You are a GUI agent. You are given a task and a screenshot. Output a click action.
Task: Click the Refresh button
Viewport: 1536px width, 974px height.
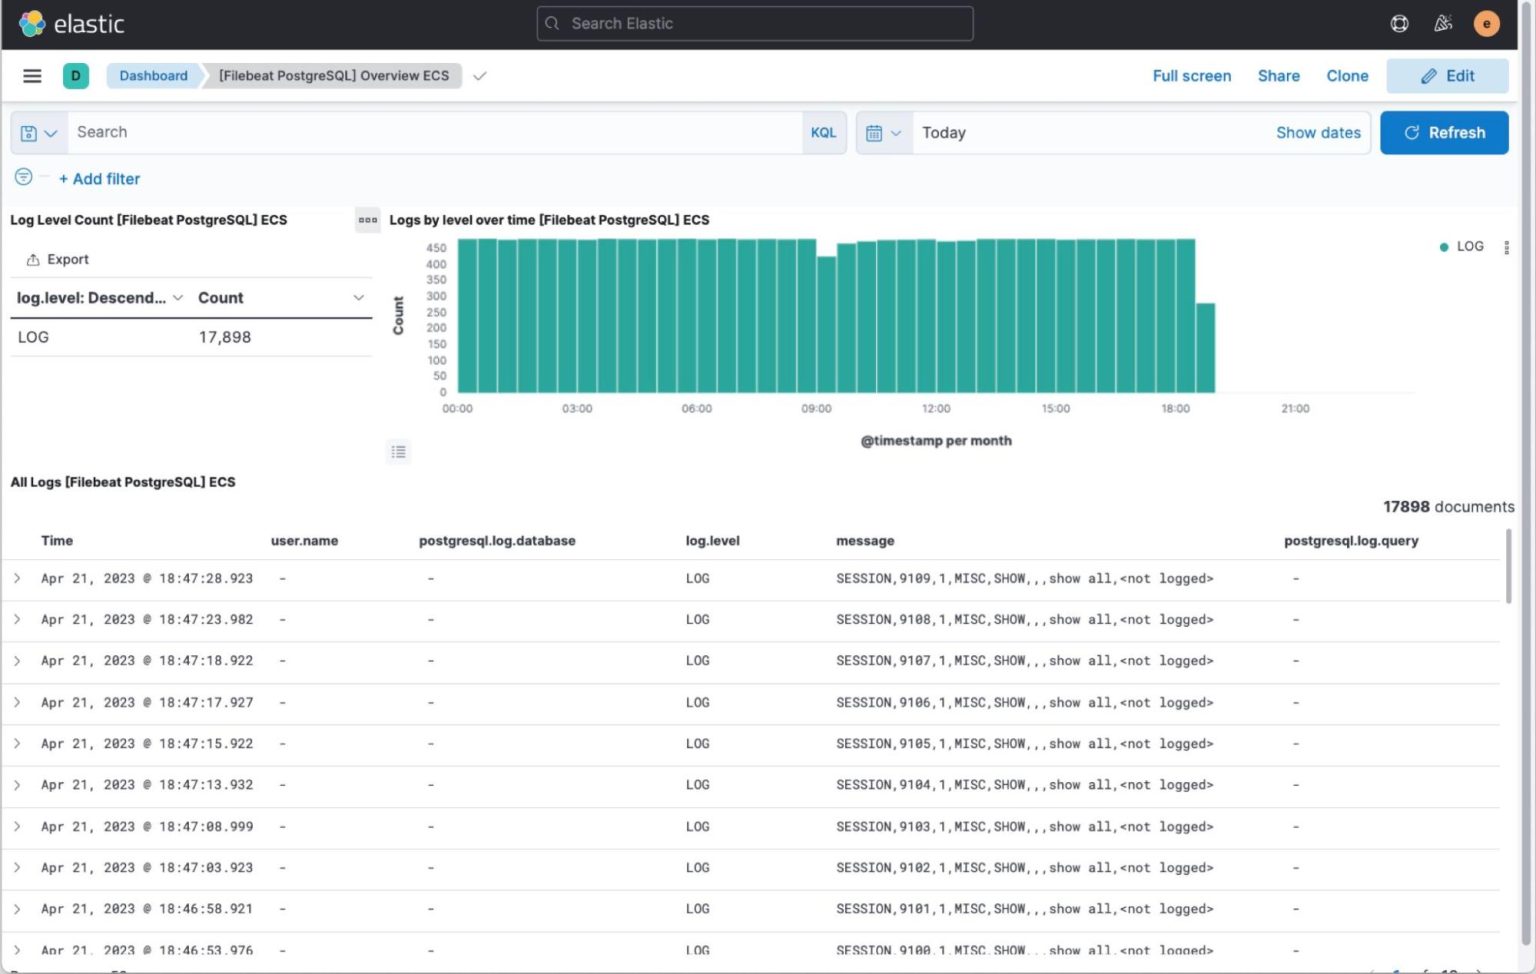pyautogui.click(x=1444, y=132)
